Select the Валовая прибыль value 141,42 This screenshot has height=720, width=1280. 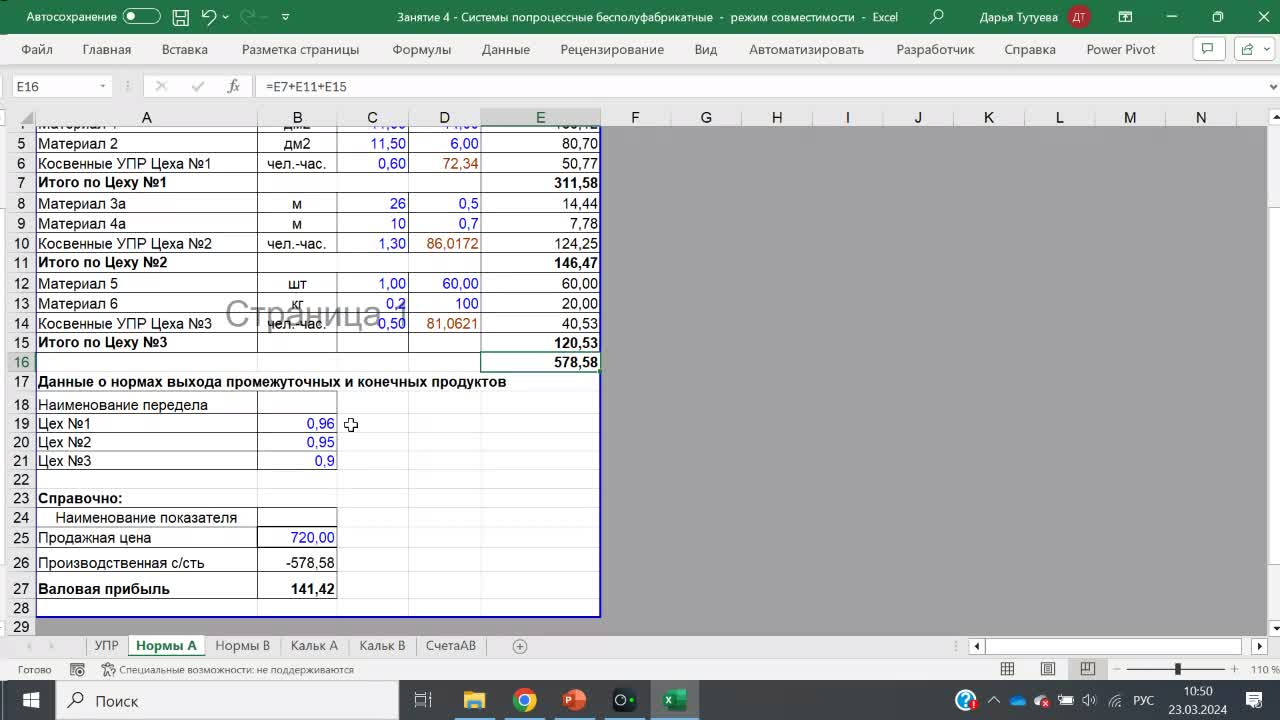[x=297, y=588]
